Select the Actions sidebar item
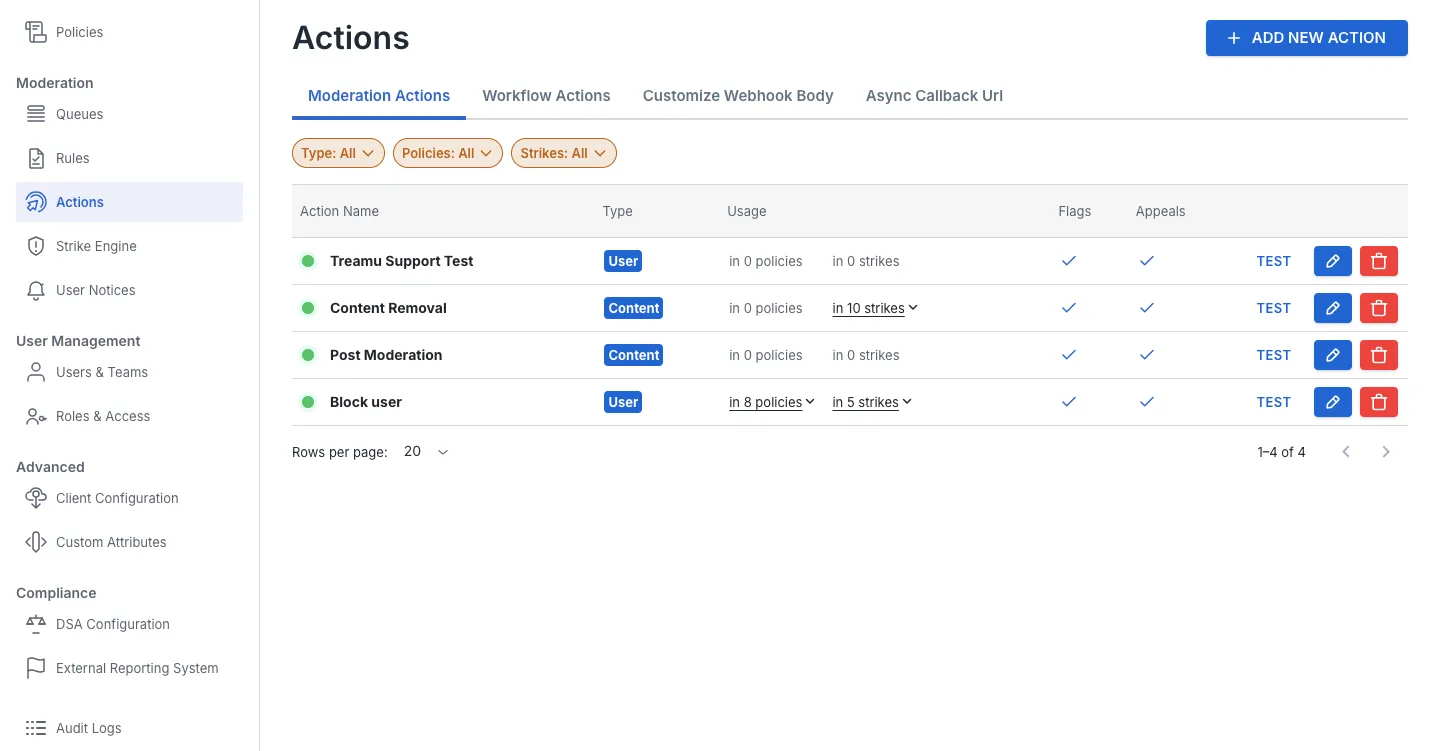1436x751 pixels. [x=129, y=202]
